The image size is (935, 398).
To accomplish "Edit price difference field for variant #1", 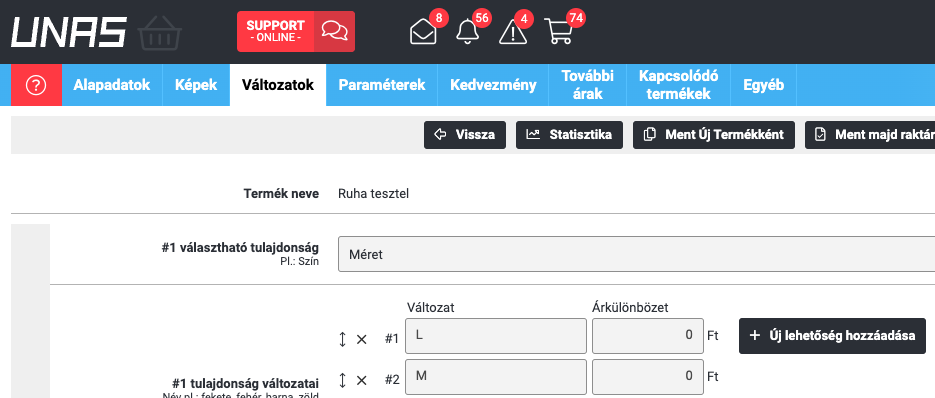I will point(648,336).
